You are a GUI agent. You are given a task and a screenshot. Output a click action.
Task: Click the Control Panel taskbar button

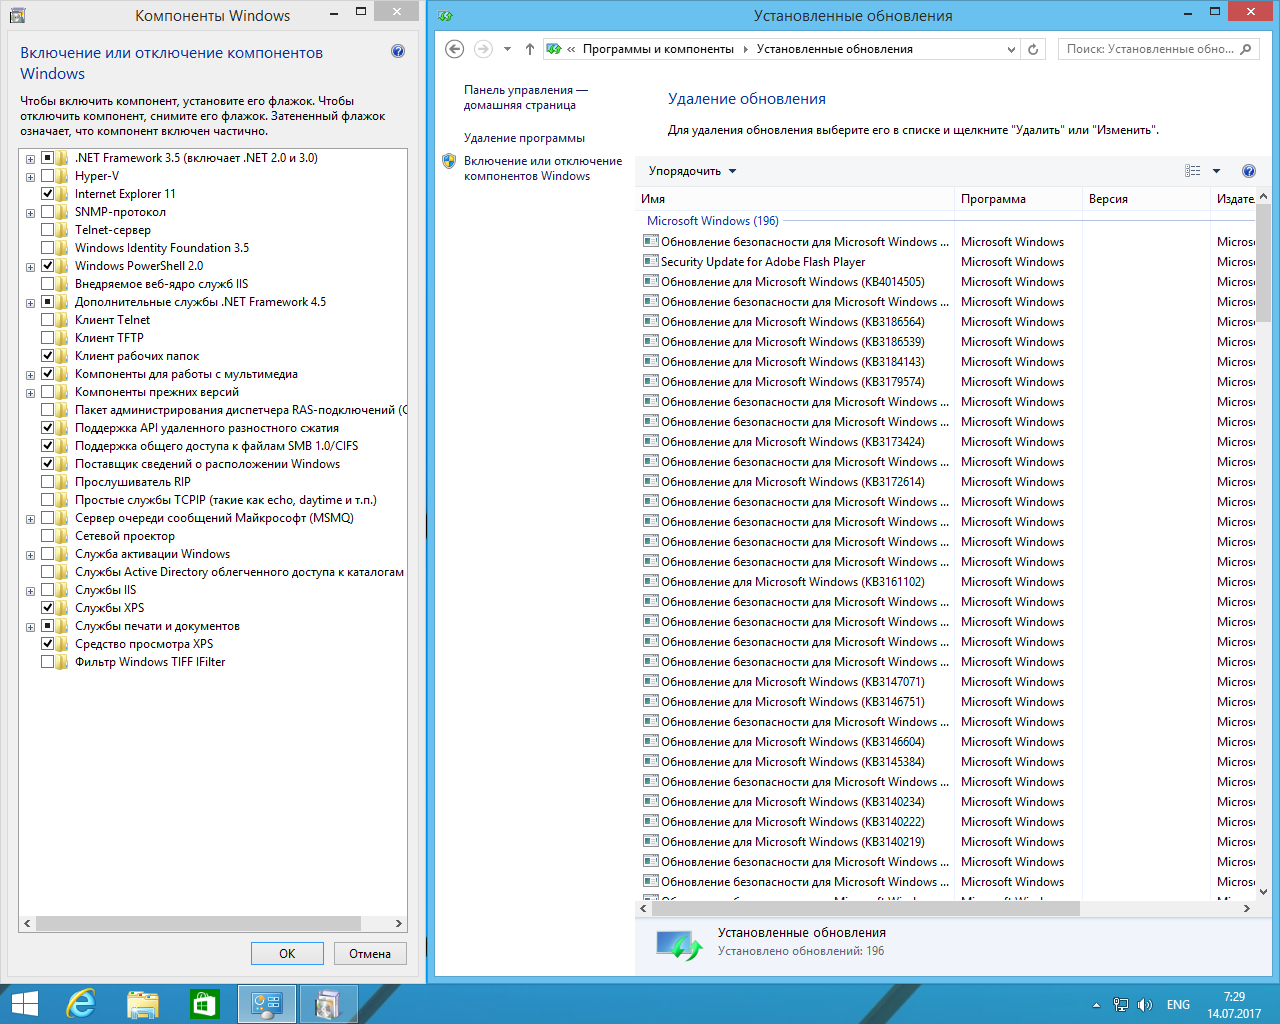pos(266,1004)
